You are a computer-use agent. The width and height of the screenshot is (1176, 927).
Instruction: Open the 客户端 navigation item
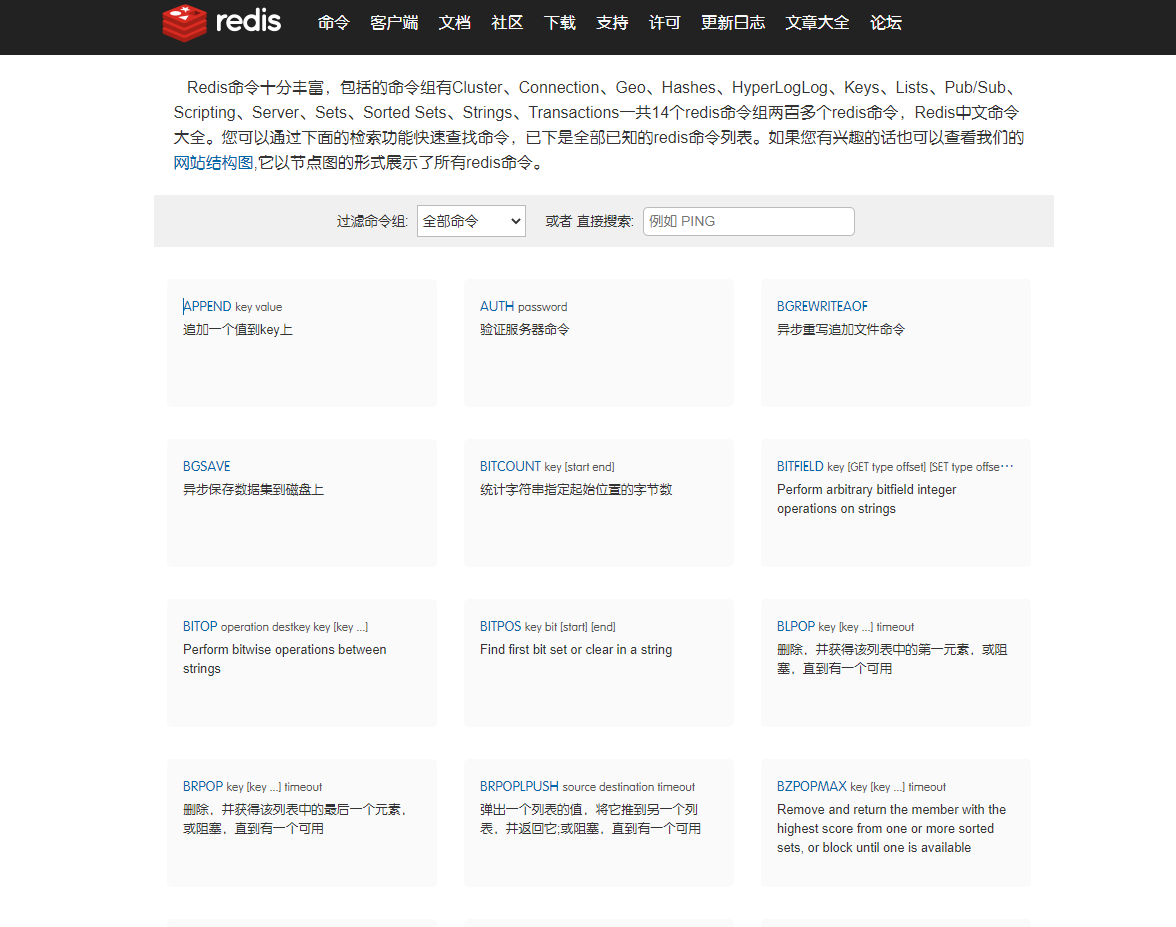pyautogui.click(x=394, y=22)
